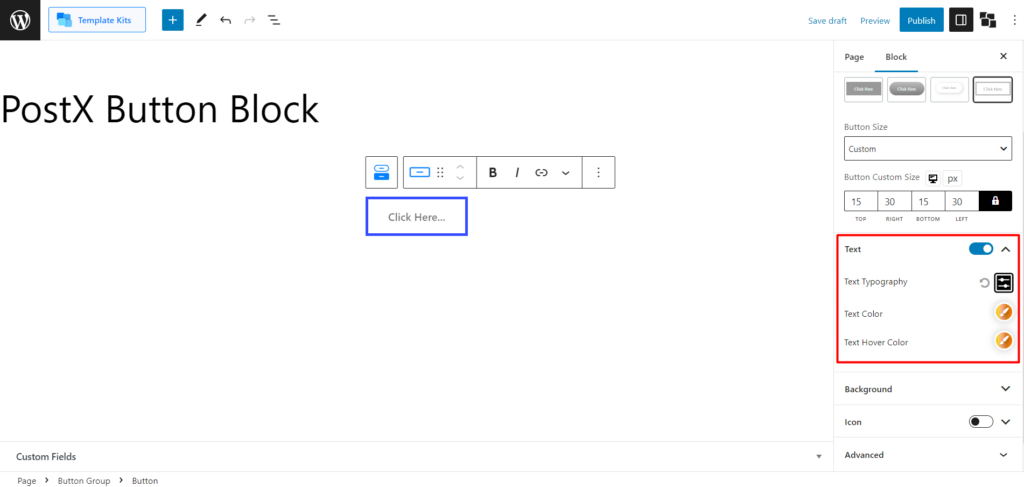The width and height of the screenshot is (1024, 487).
Task: Open more rich text controls dropdown
Action: (x=566, y=172)
